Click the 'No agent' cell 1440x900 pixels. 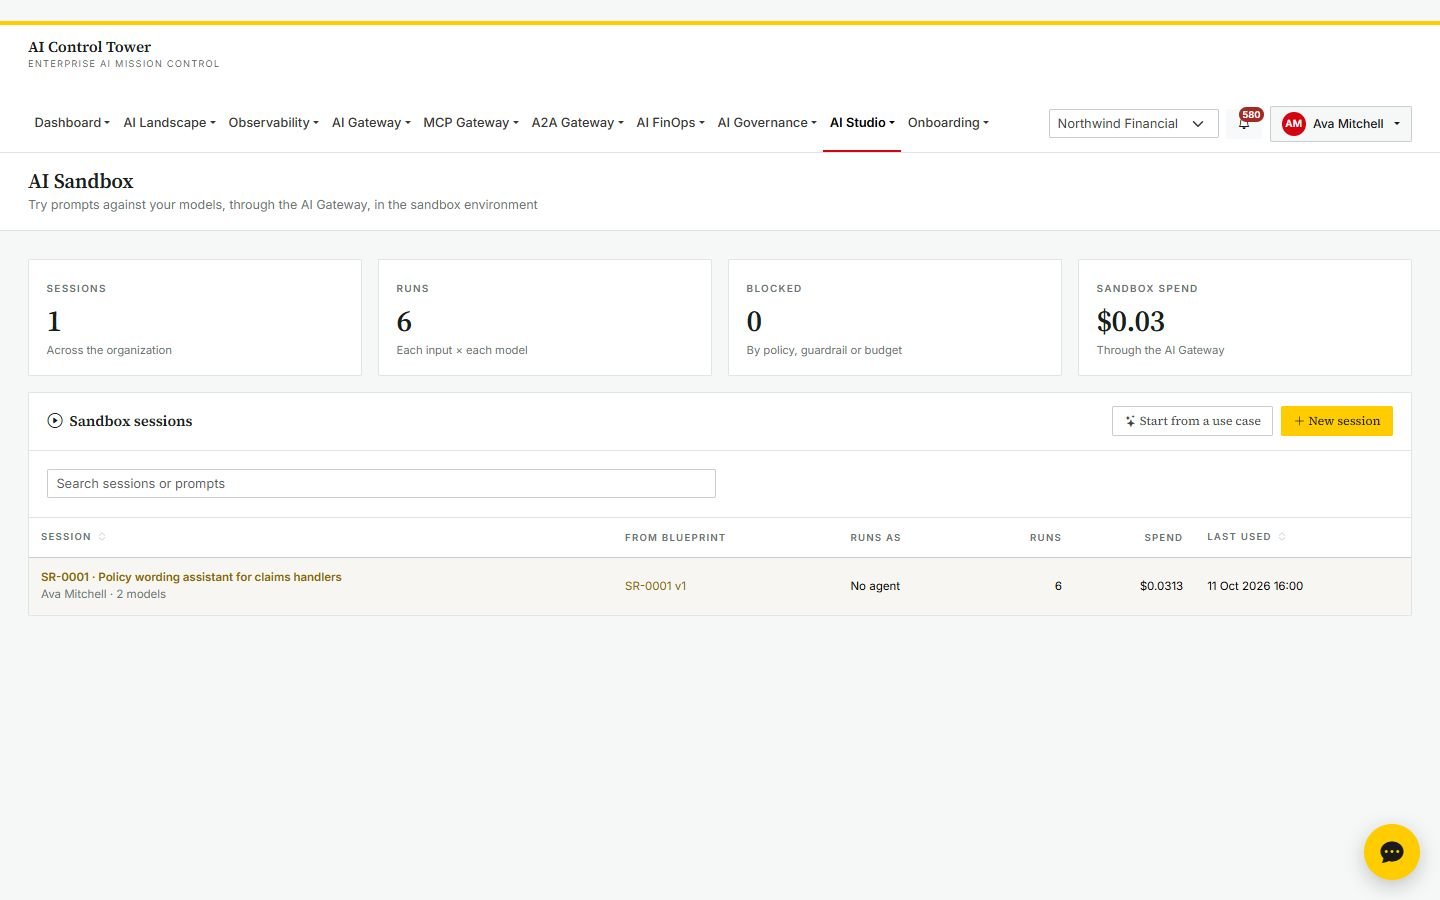click(x=875, y=586)
